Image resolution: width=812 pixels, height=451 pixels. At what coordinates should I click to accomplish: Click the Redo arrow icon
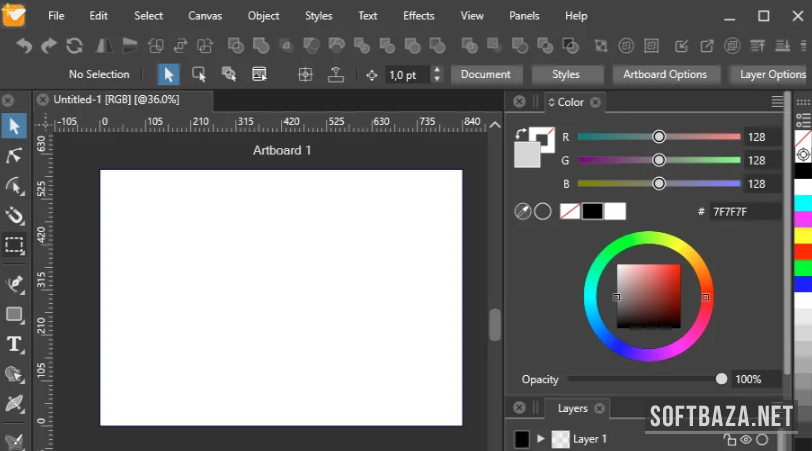tap(48, 46)
